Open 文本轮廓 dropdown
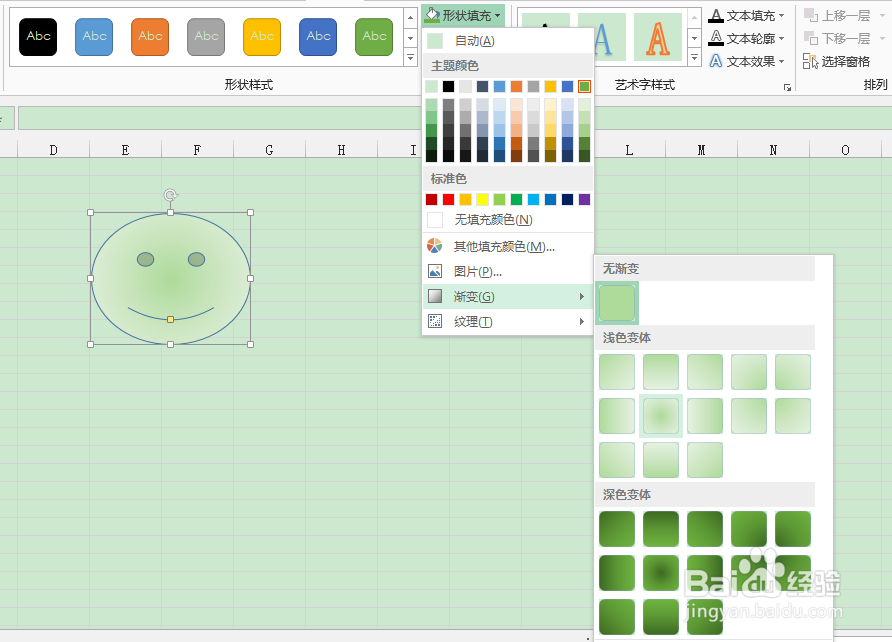This screenshot has width=892, height=642. (x=746, y=39)
